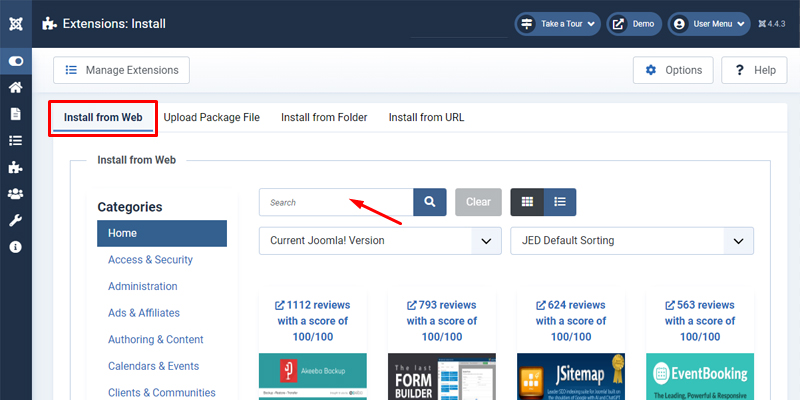Open the Menus list sidebar icon
The image size is (800, 400).
(16, 141)
